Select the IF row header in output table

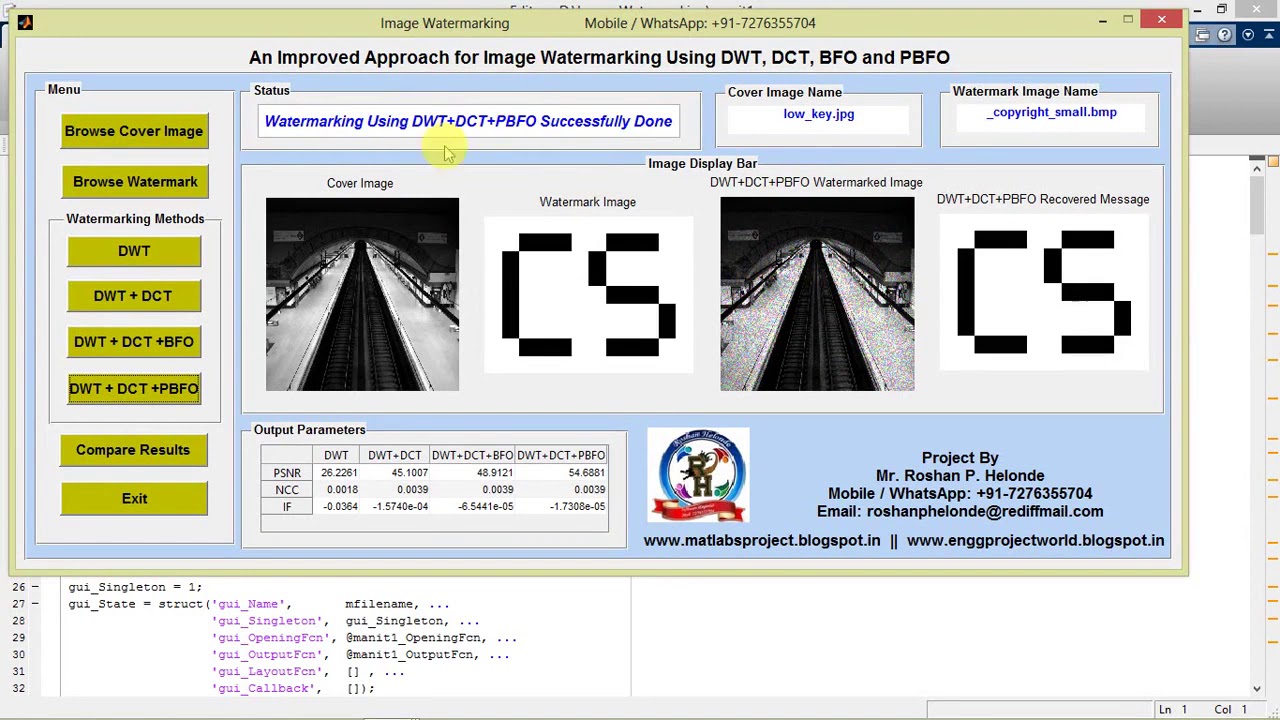(287, 507)
